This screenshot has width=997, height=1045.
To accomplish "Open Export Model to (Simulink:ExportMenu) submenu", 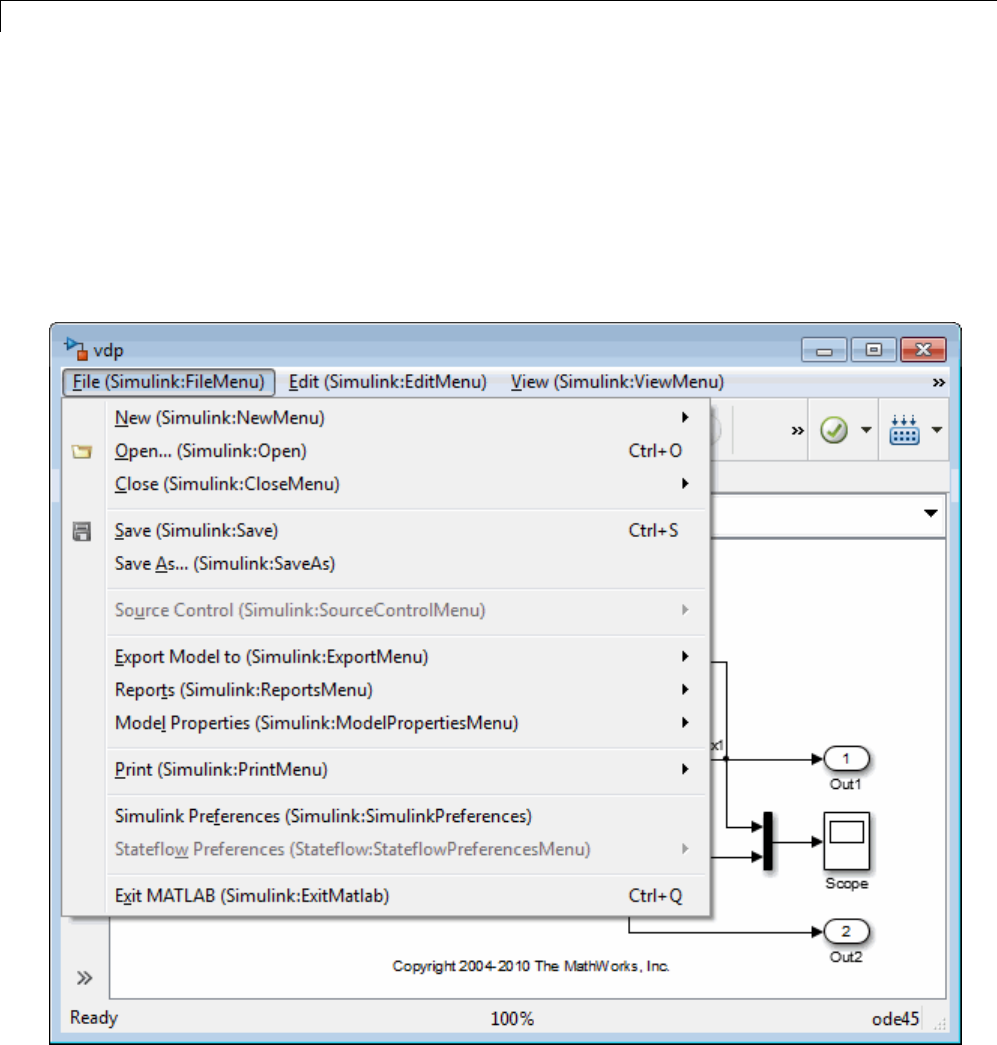I will click(x=407, y=657).
